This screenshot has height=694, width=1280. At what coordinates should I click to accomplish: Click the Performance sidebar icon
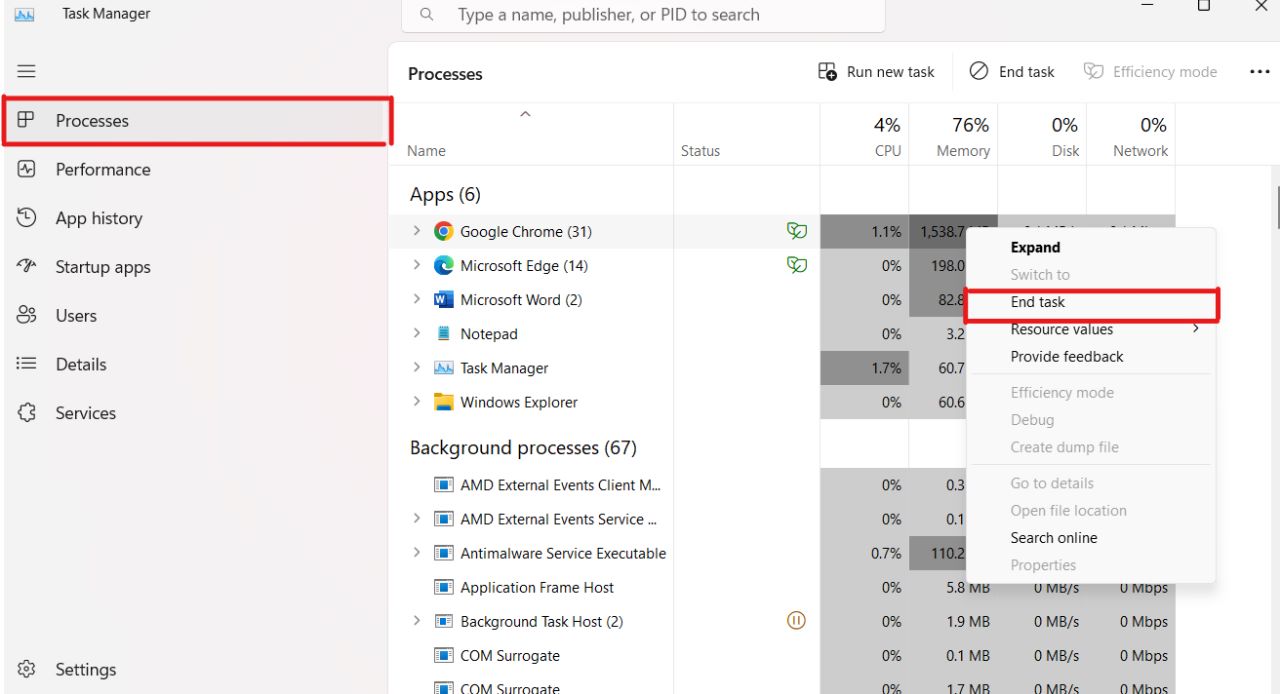27,169
